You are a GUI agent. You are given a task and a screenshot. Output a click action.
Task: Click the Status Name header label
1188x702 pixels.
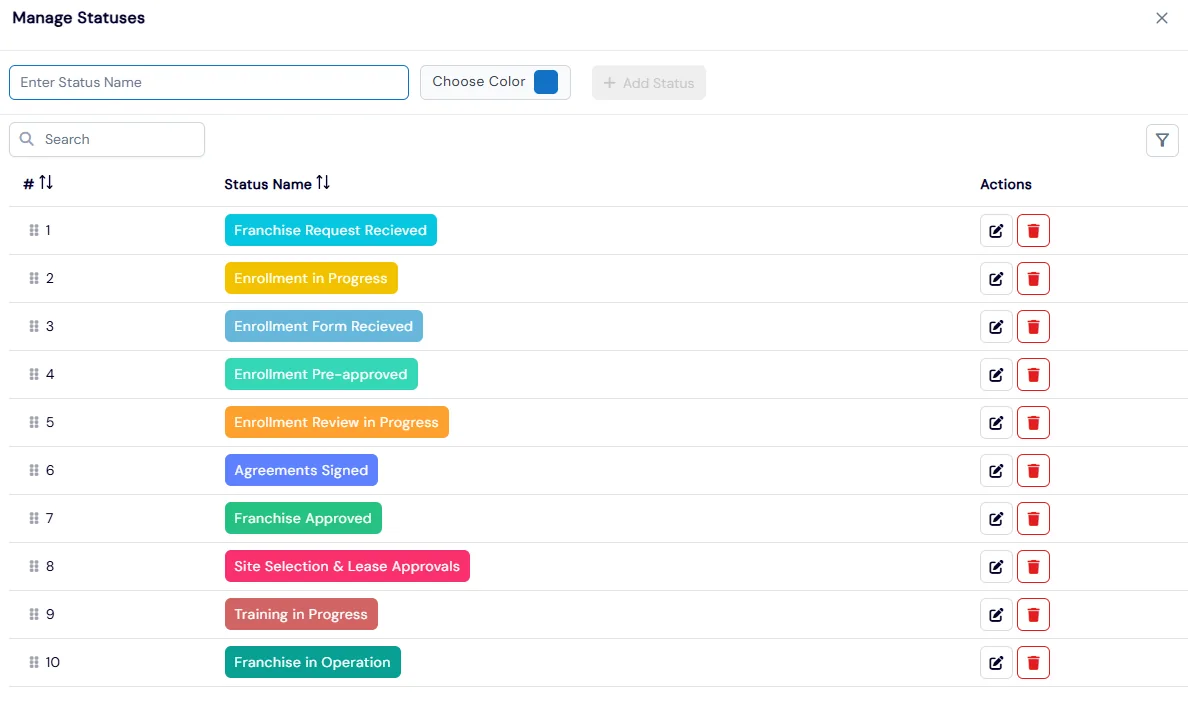click(x=267, y=184)
